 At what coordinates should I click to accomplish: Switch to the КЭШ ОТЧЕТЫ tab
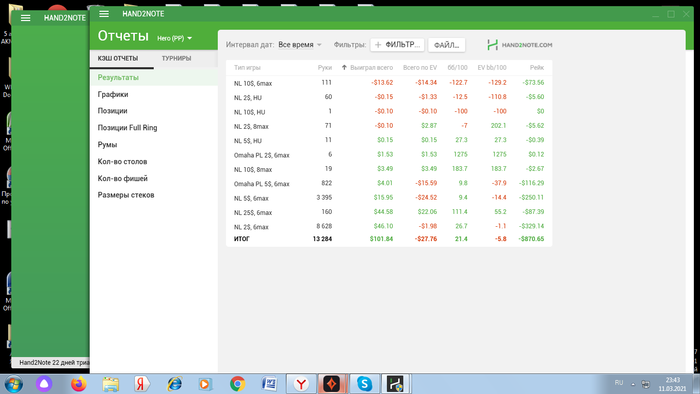click(118, 58)
